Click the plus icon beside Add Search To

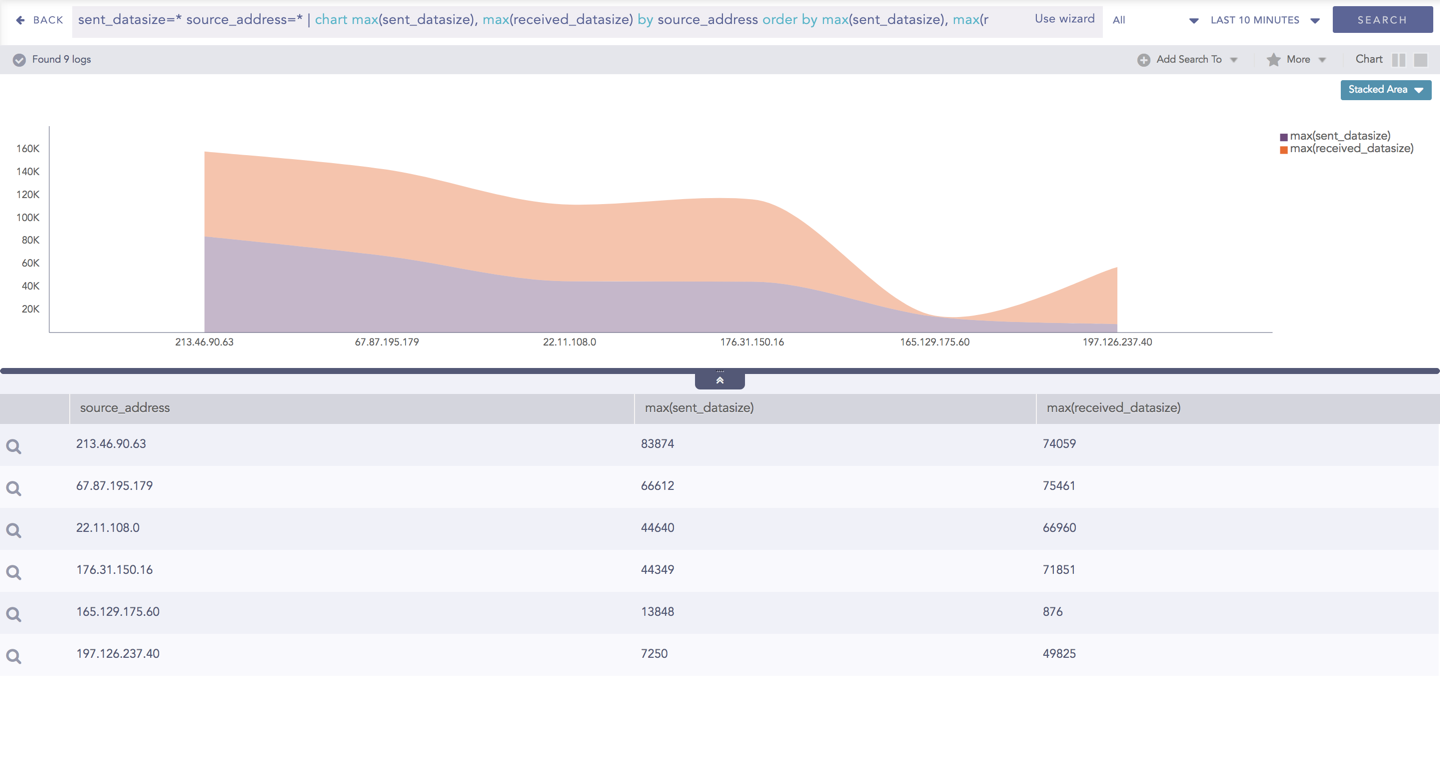1143,60
